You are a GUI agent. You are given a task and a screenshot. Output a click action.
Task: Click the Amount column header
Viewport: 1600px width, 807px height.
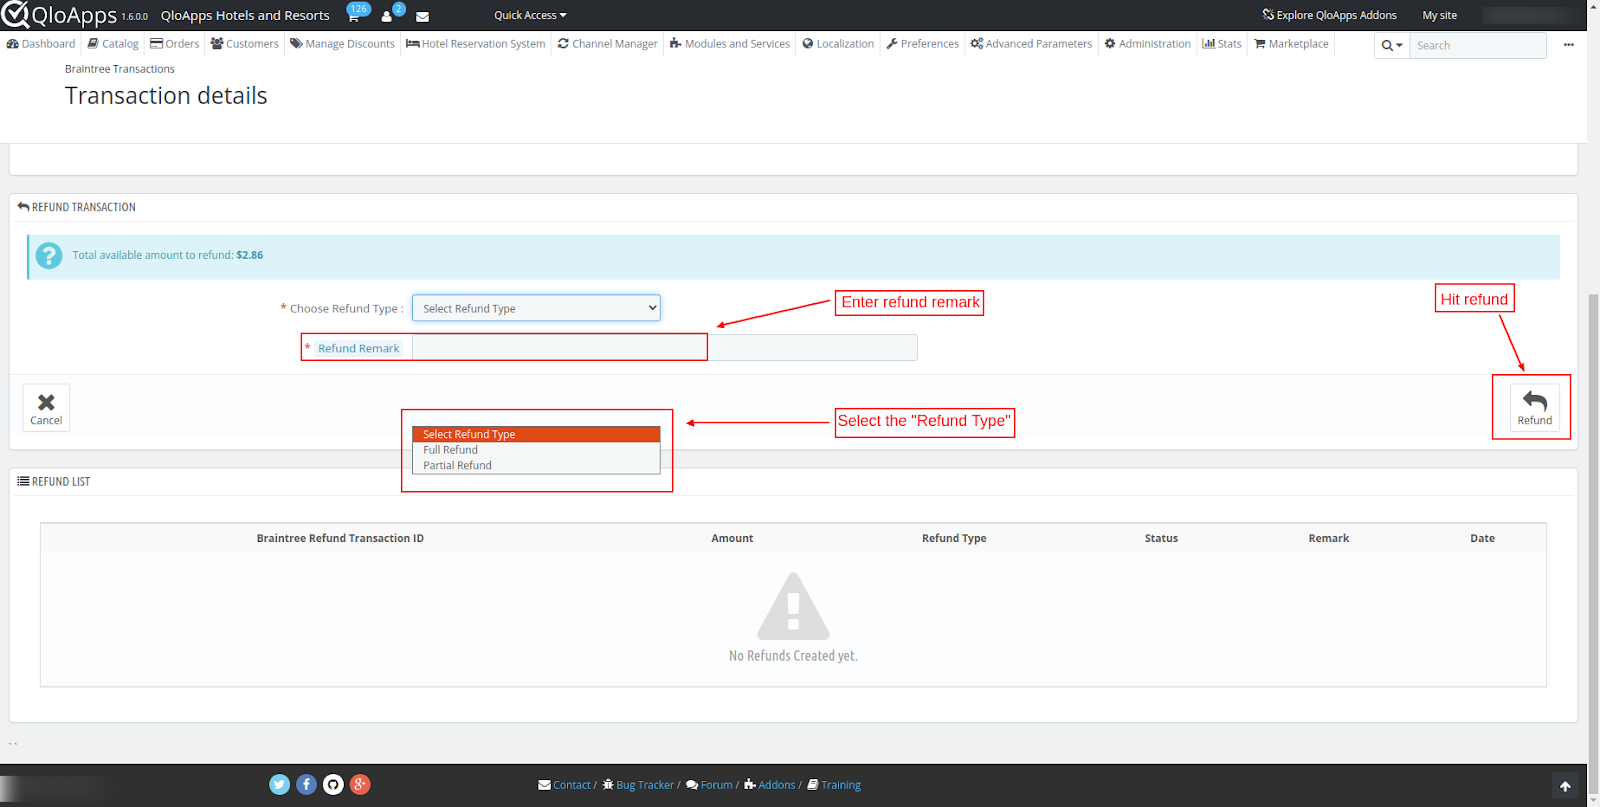(732, 538)
